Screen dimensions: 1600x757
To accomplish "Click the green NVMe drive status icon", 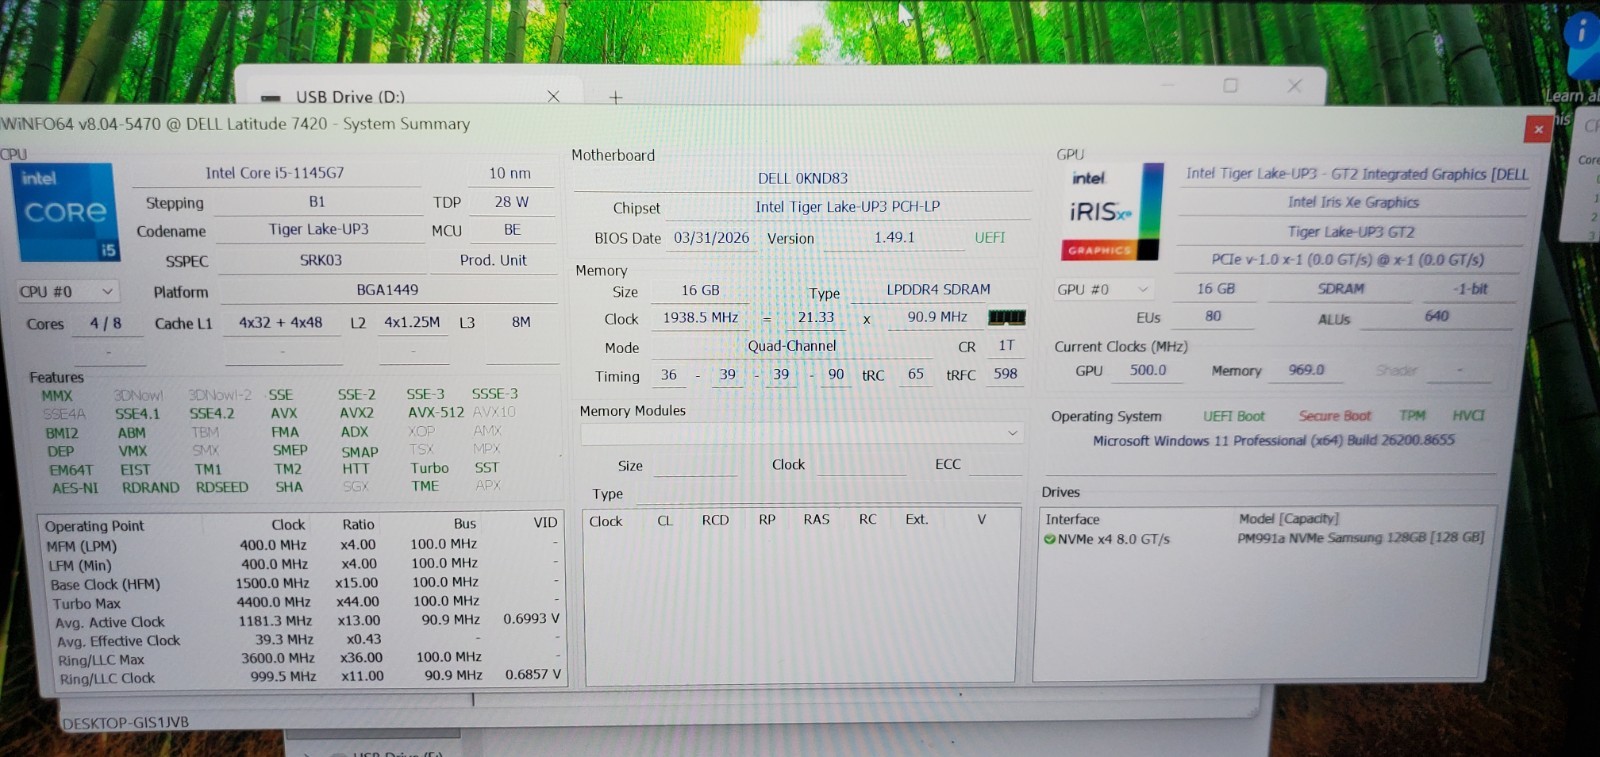I will [1049, 539].
